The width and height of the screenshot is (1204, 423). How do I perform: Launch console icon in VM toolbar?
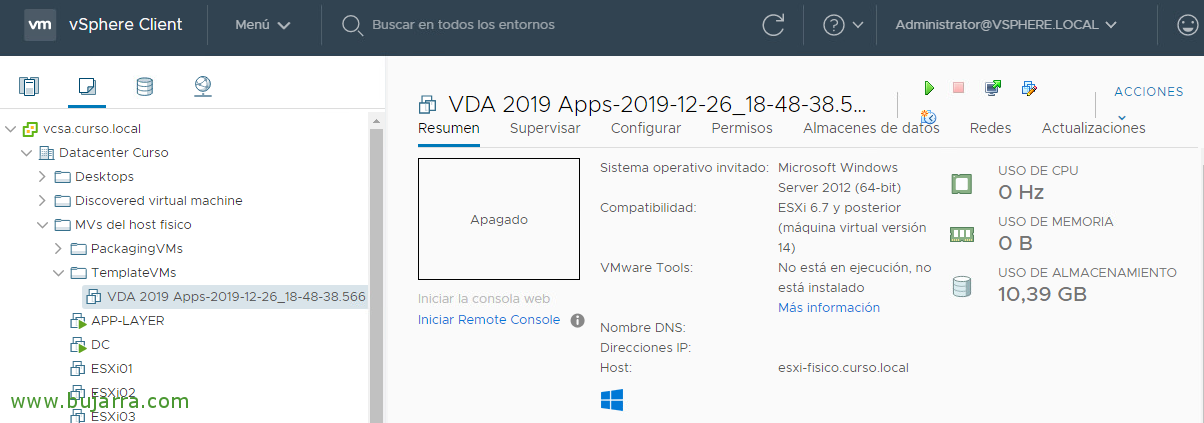[993, 88]
